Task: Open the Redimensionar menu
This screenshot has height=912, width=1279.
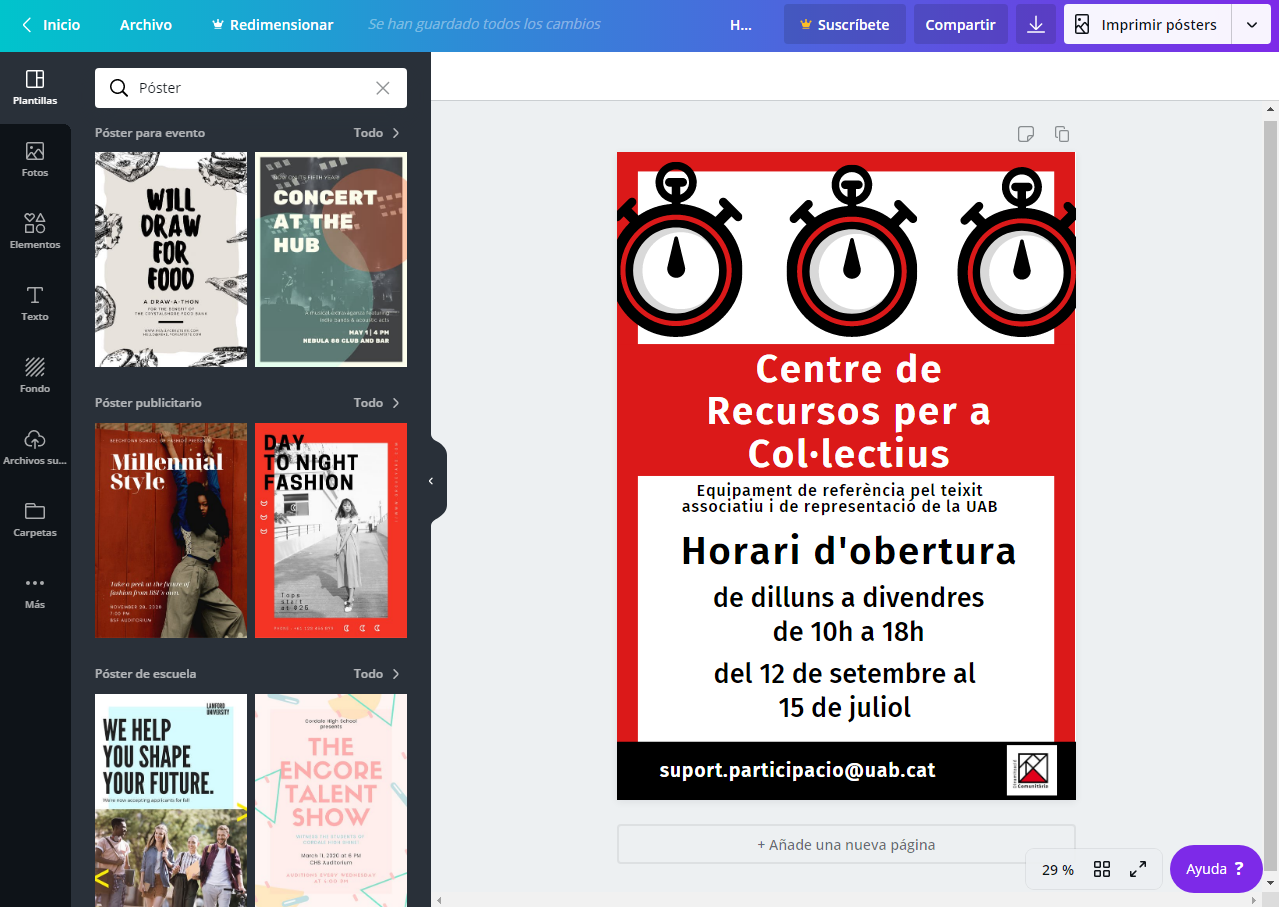Action: [273, 25]
